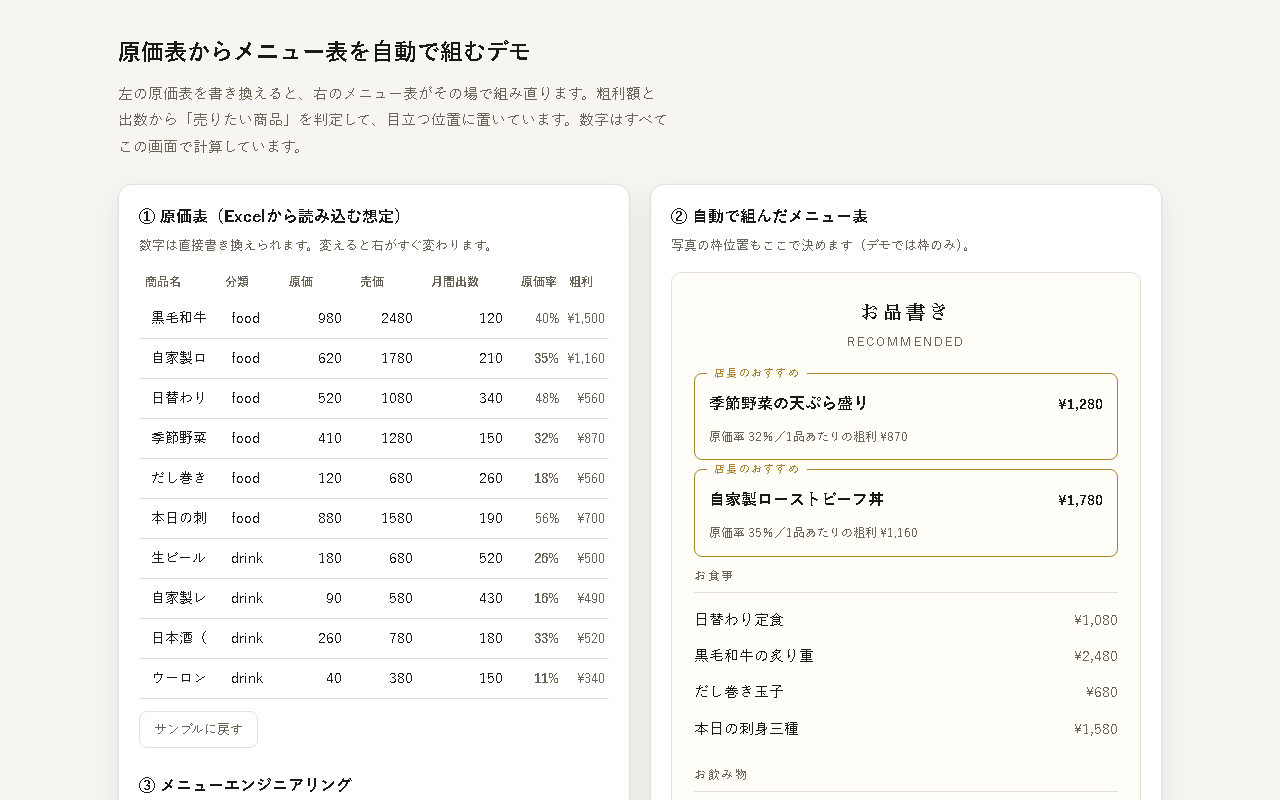
Task: Click the ¥1,500 gross profit value
Action: 586,318
